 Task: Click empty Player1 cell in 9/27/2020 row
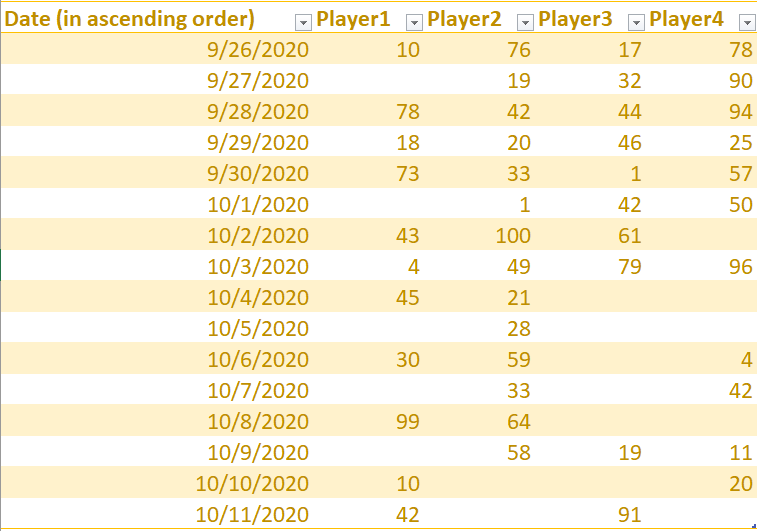coord(370,80)
